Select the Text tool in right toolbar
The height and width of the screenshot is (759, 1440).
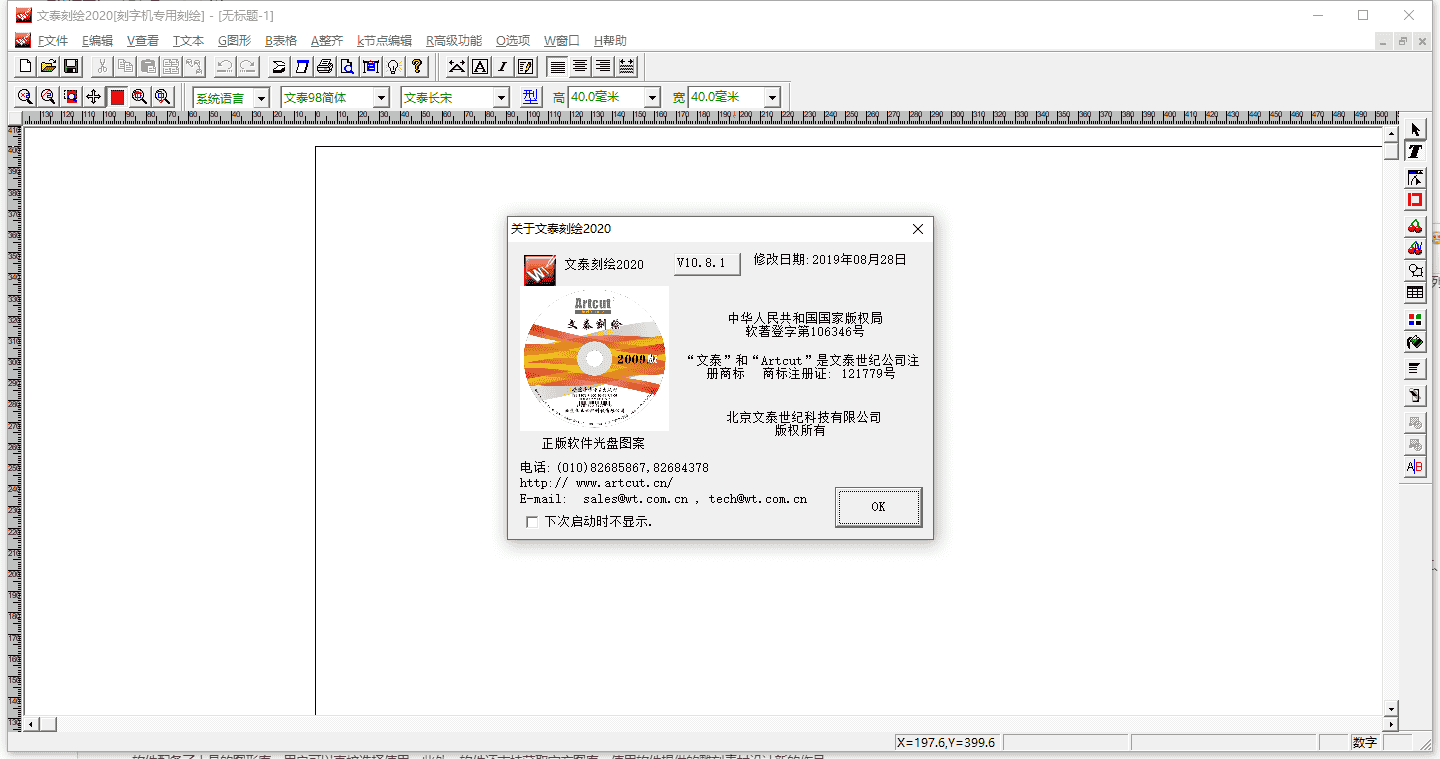1415,152
